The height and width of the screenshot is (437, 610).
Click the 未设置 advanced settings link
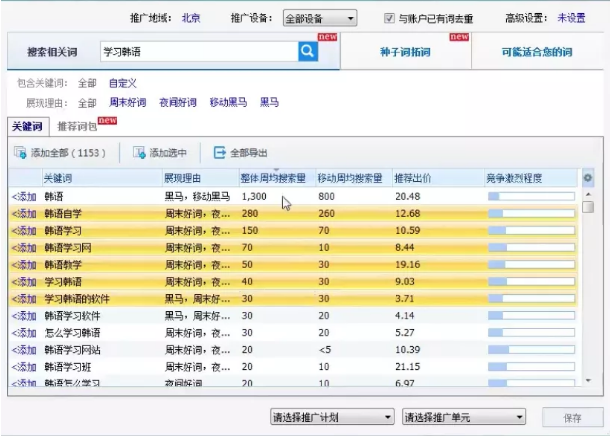(x=571, y=18)
